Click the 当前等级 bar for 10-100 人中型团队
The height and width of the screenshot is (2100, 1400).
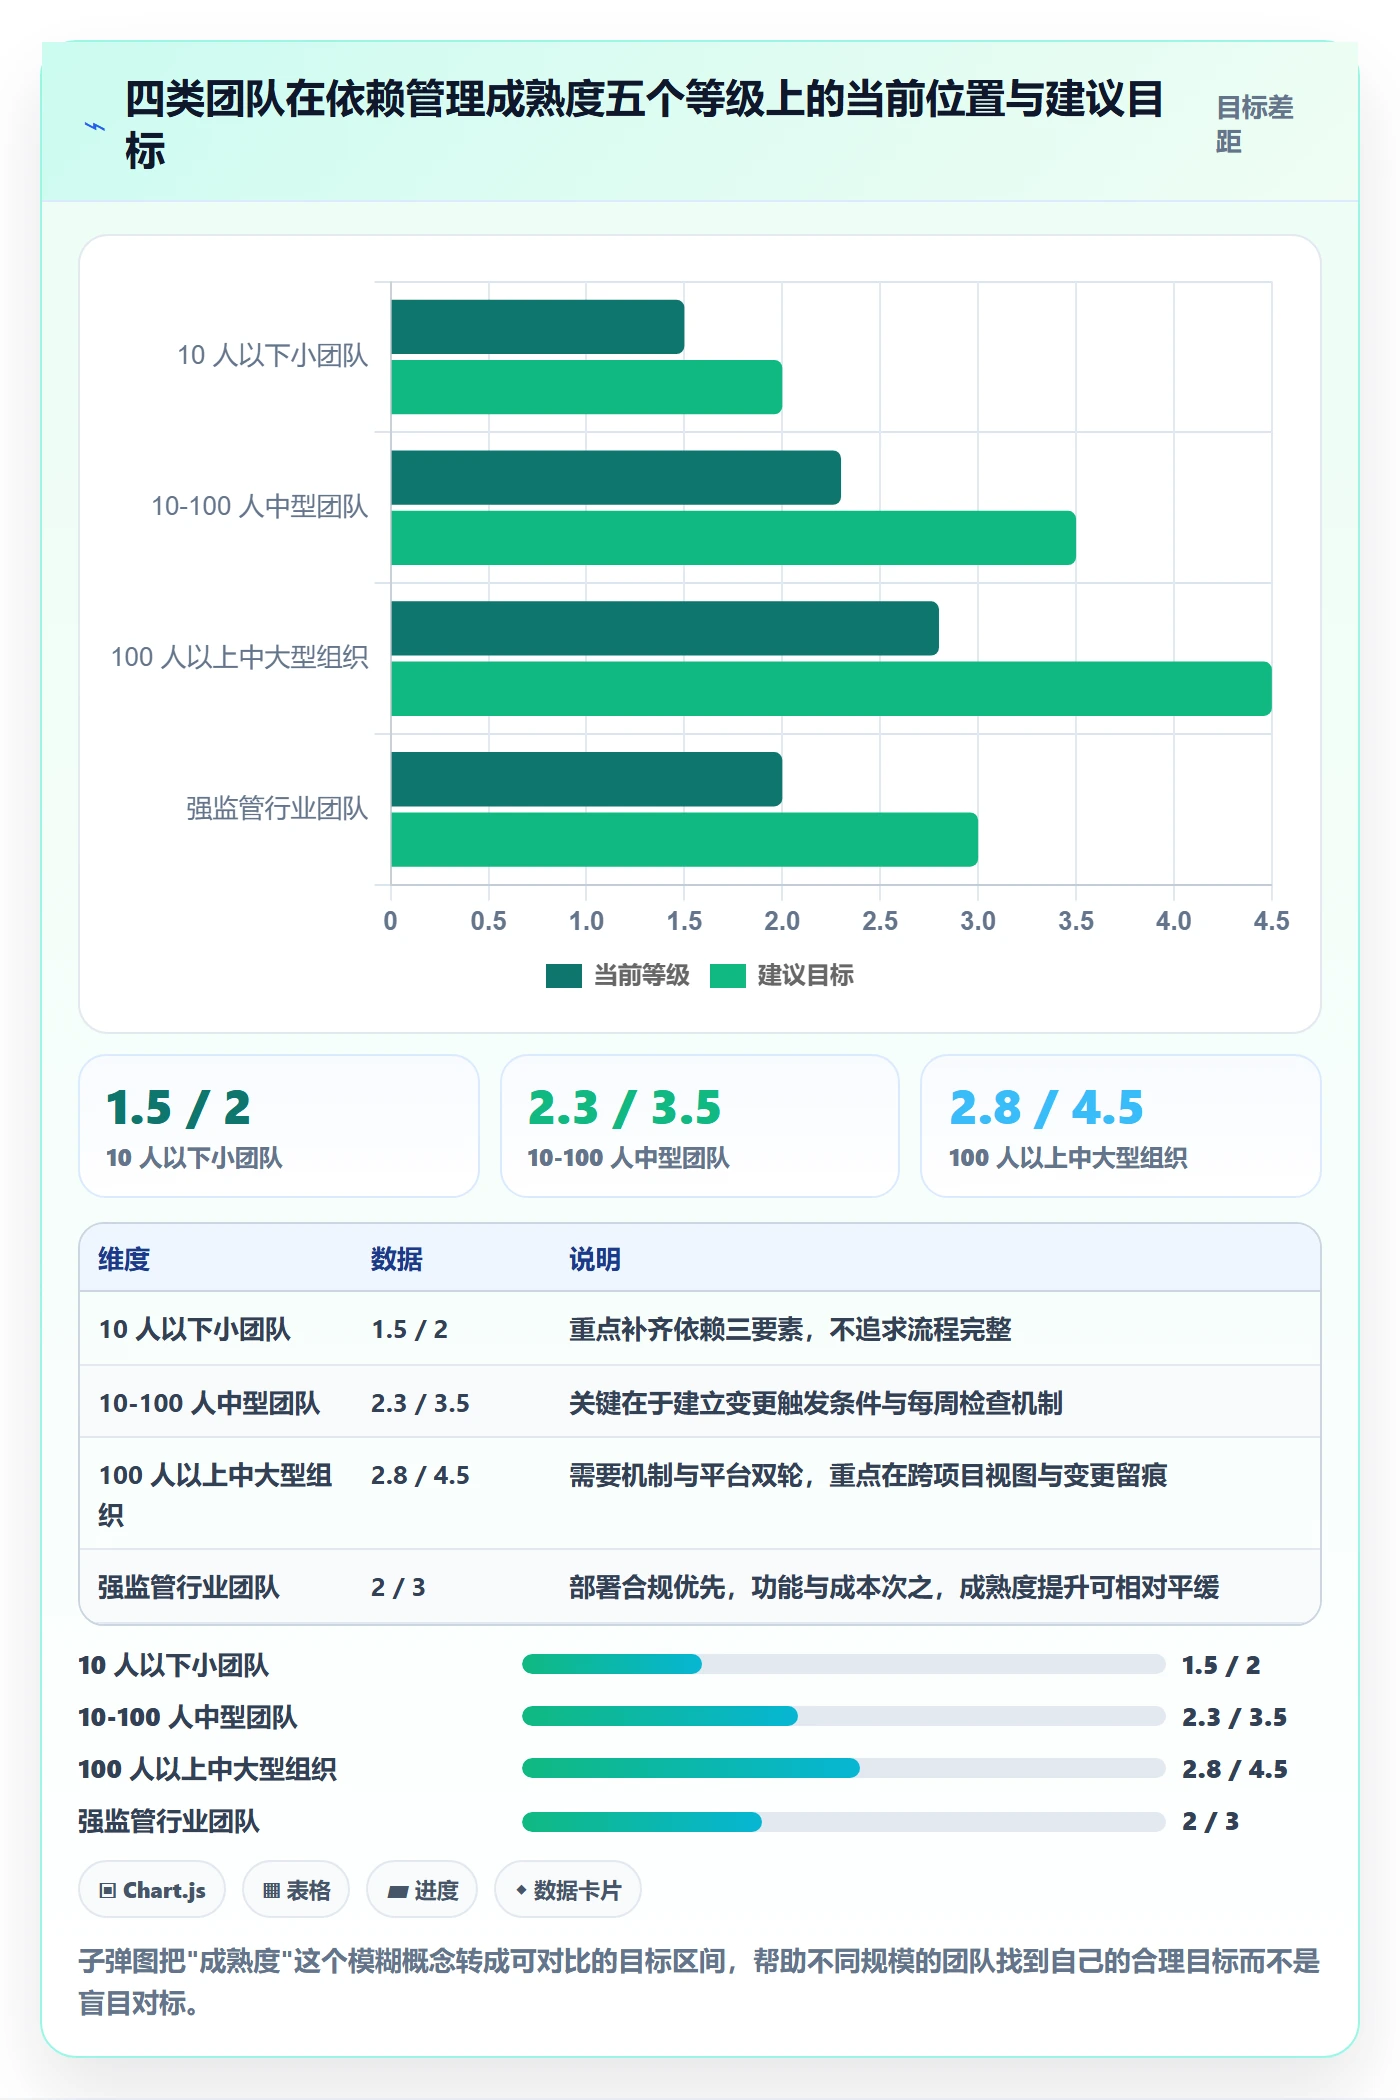pyautogui.click(x=616, y=478)
